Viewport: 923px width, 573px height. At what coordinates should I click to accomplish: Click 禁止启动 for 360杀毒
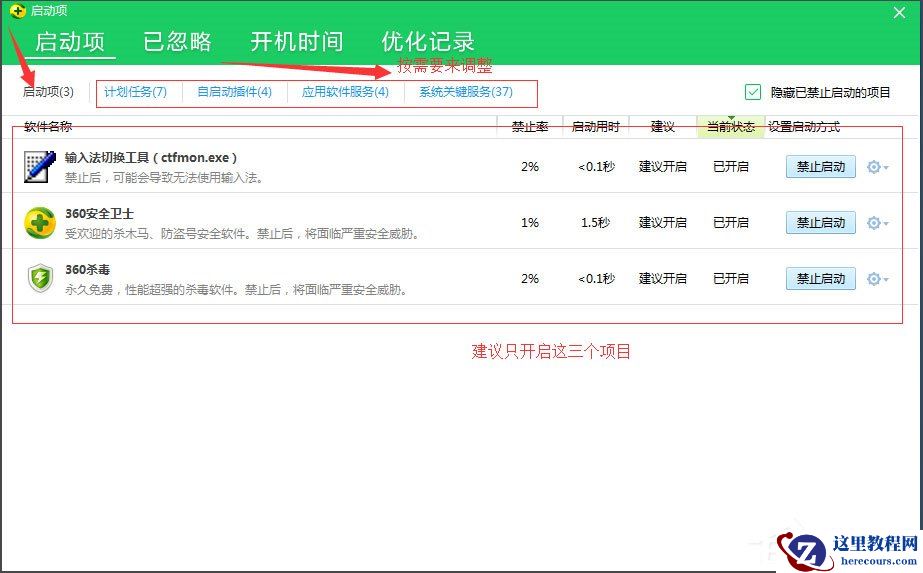[821, 279]
